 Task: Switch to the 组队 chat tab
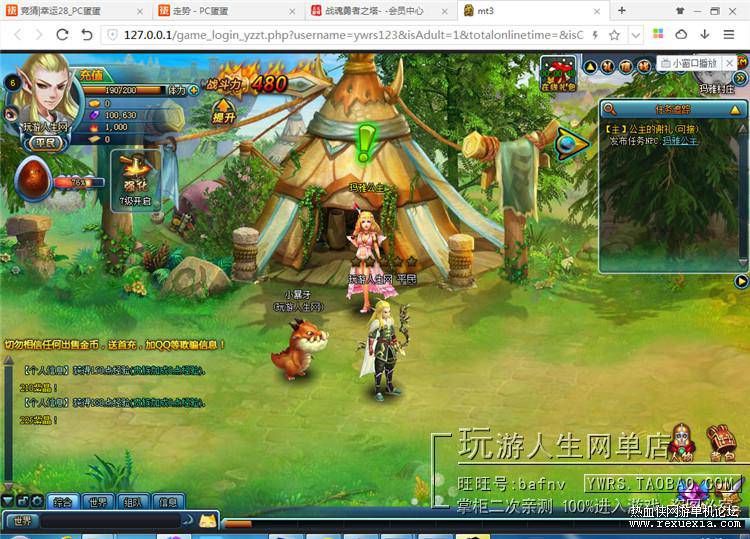[133, 502]
